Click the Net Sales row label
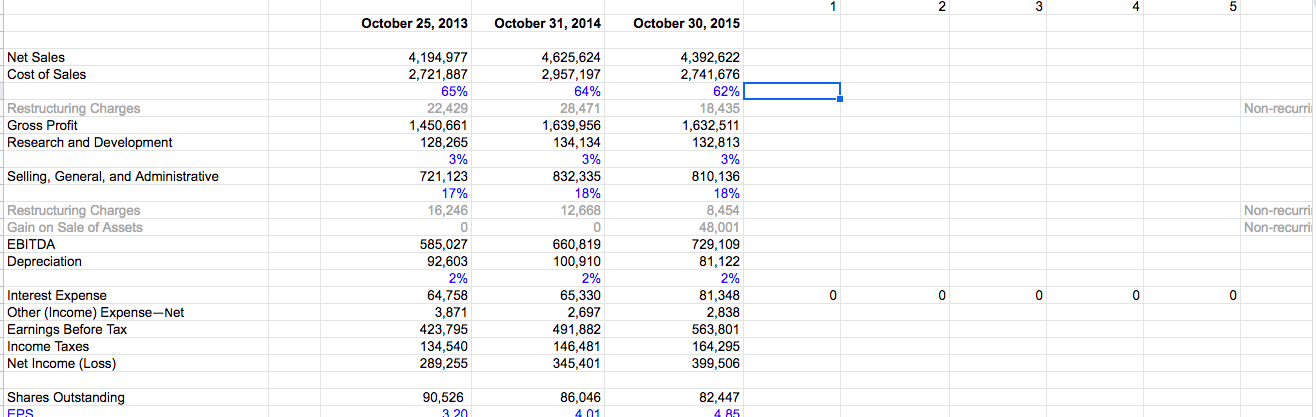 (x=36, y=57)
